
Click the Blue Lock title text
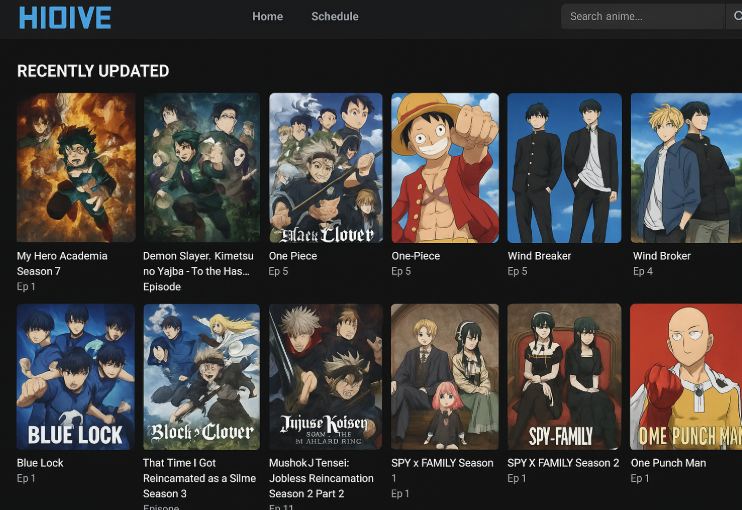click(x=40, y=463)
